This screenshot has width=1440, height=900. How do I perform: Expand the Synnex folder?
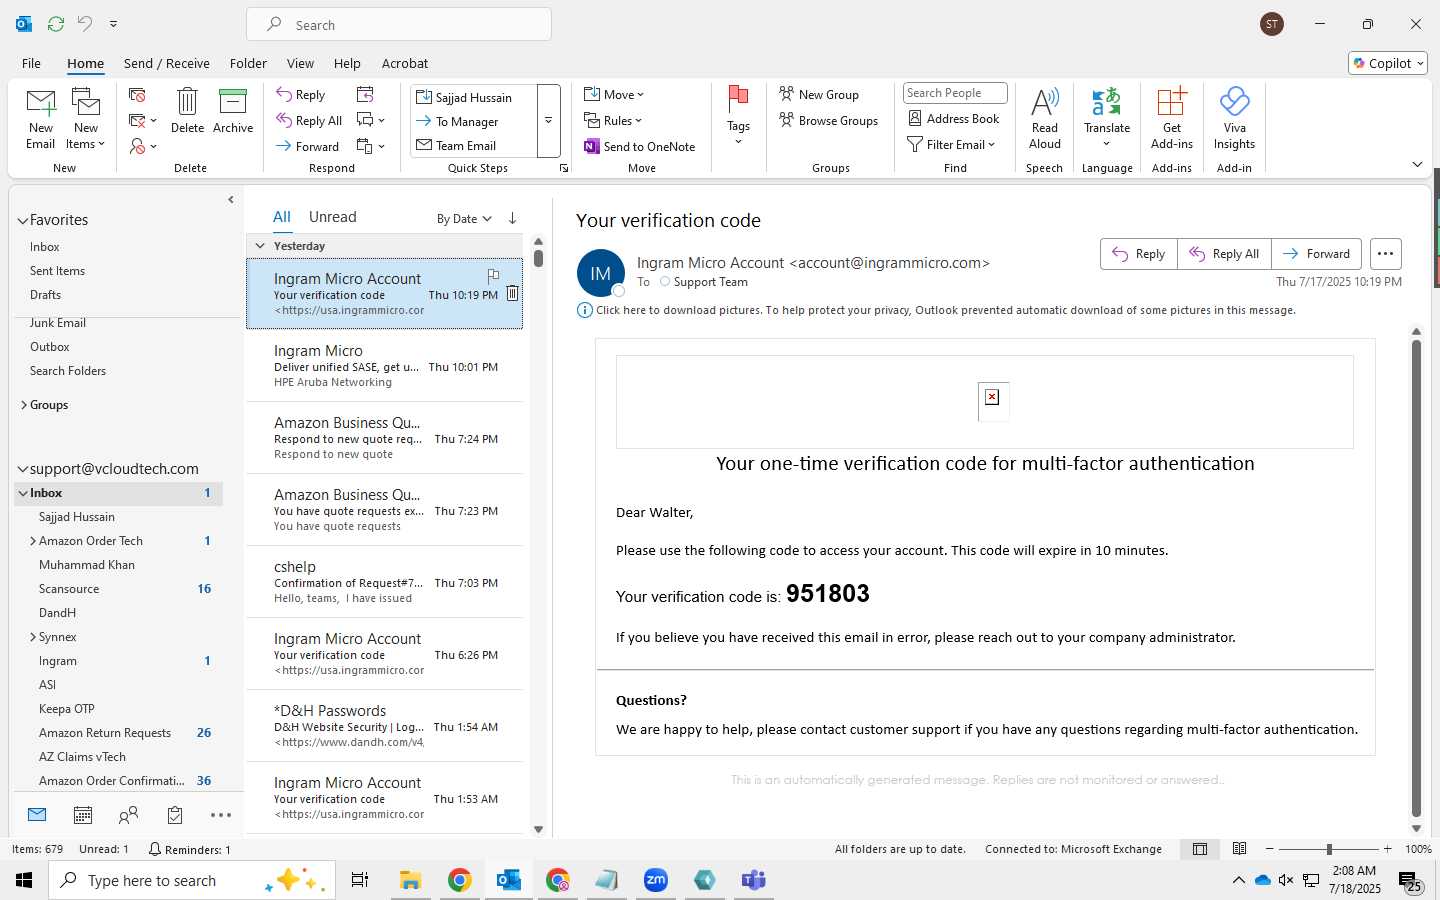click(33, 637)
